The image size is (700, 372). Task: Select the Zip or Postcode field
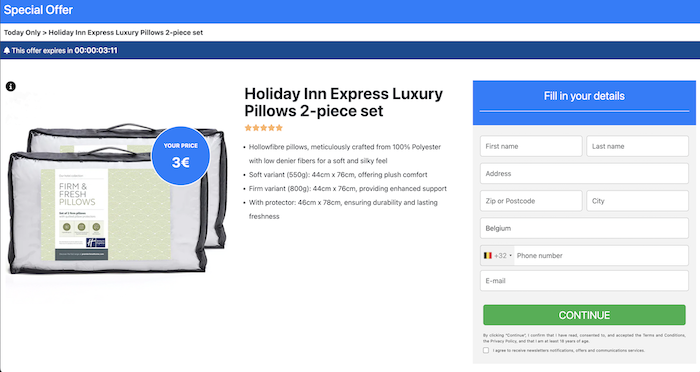[x=531, y=201]
